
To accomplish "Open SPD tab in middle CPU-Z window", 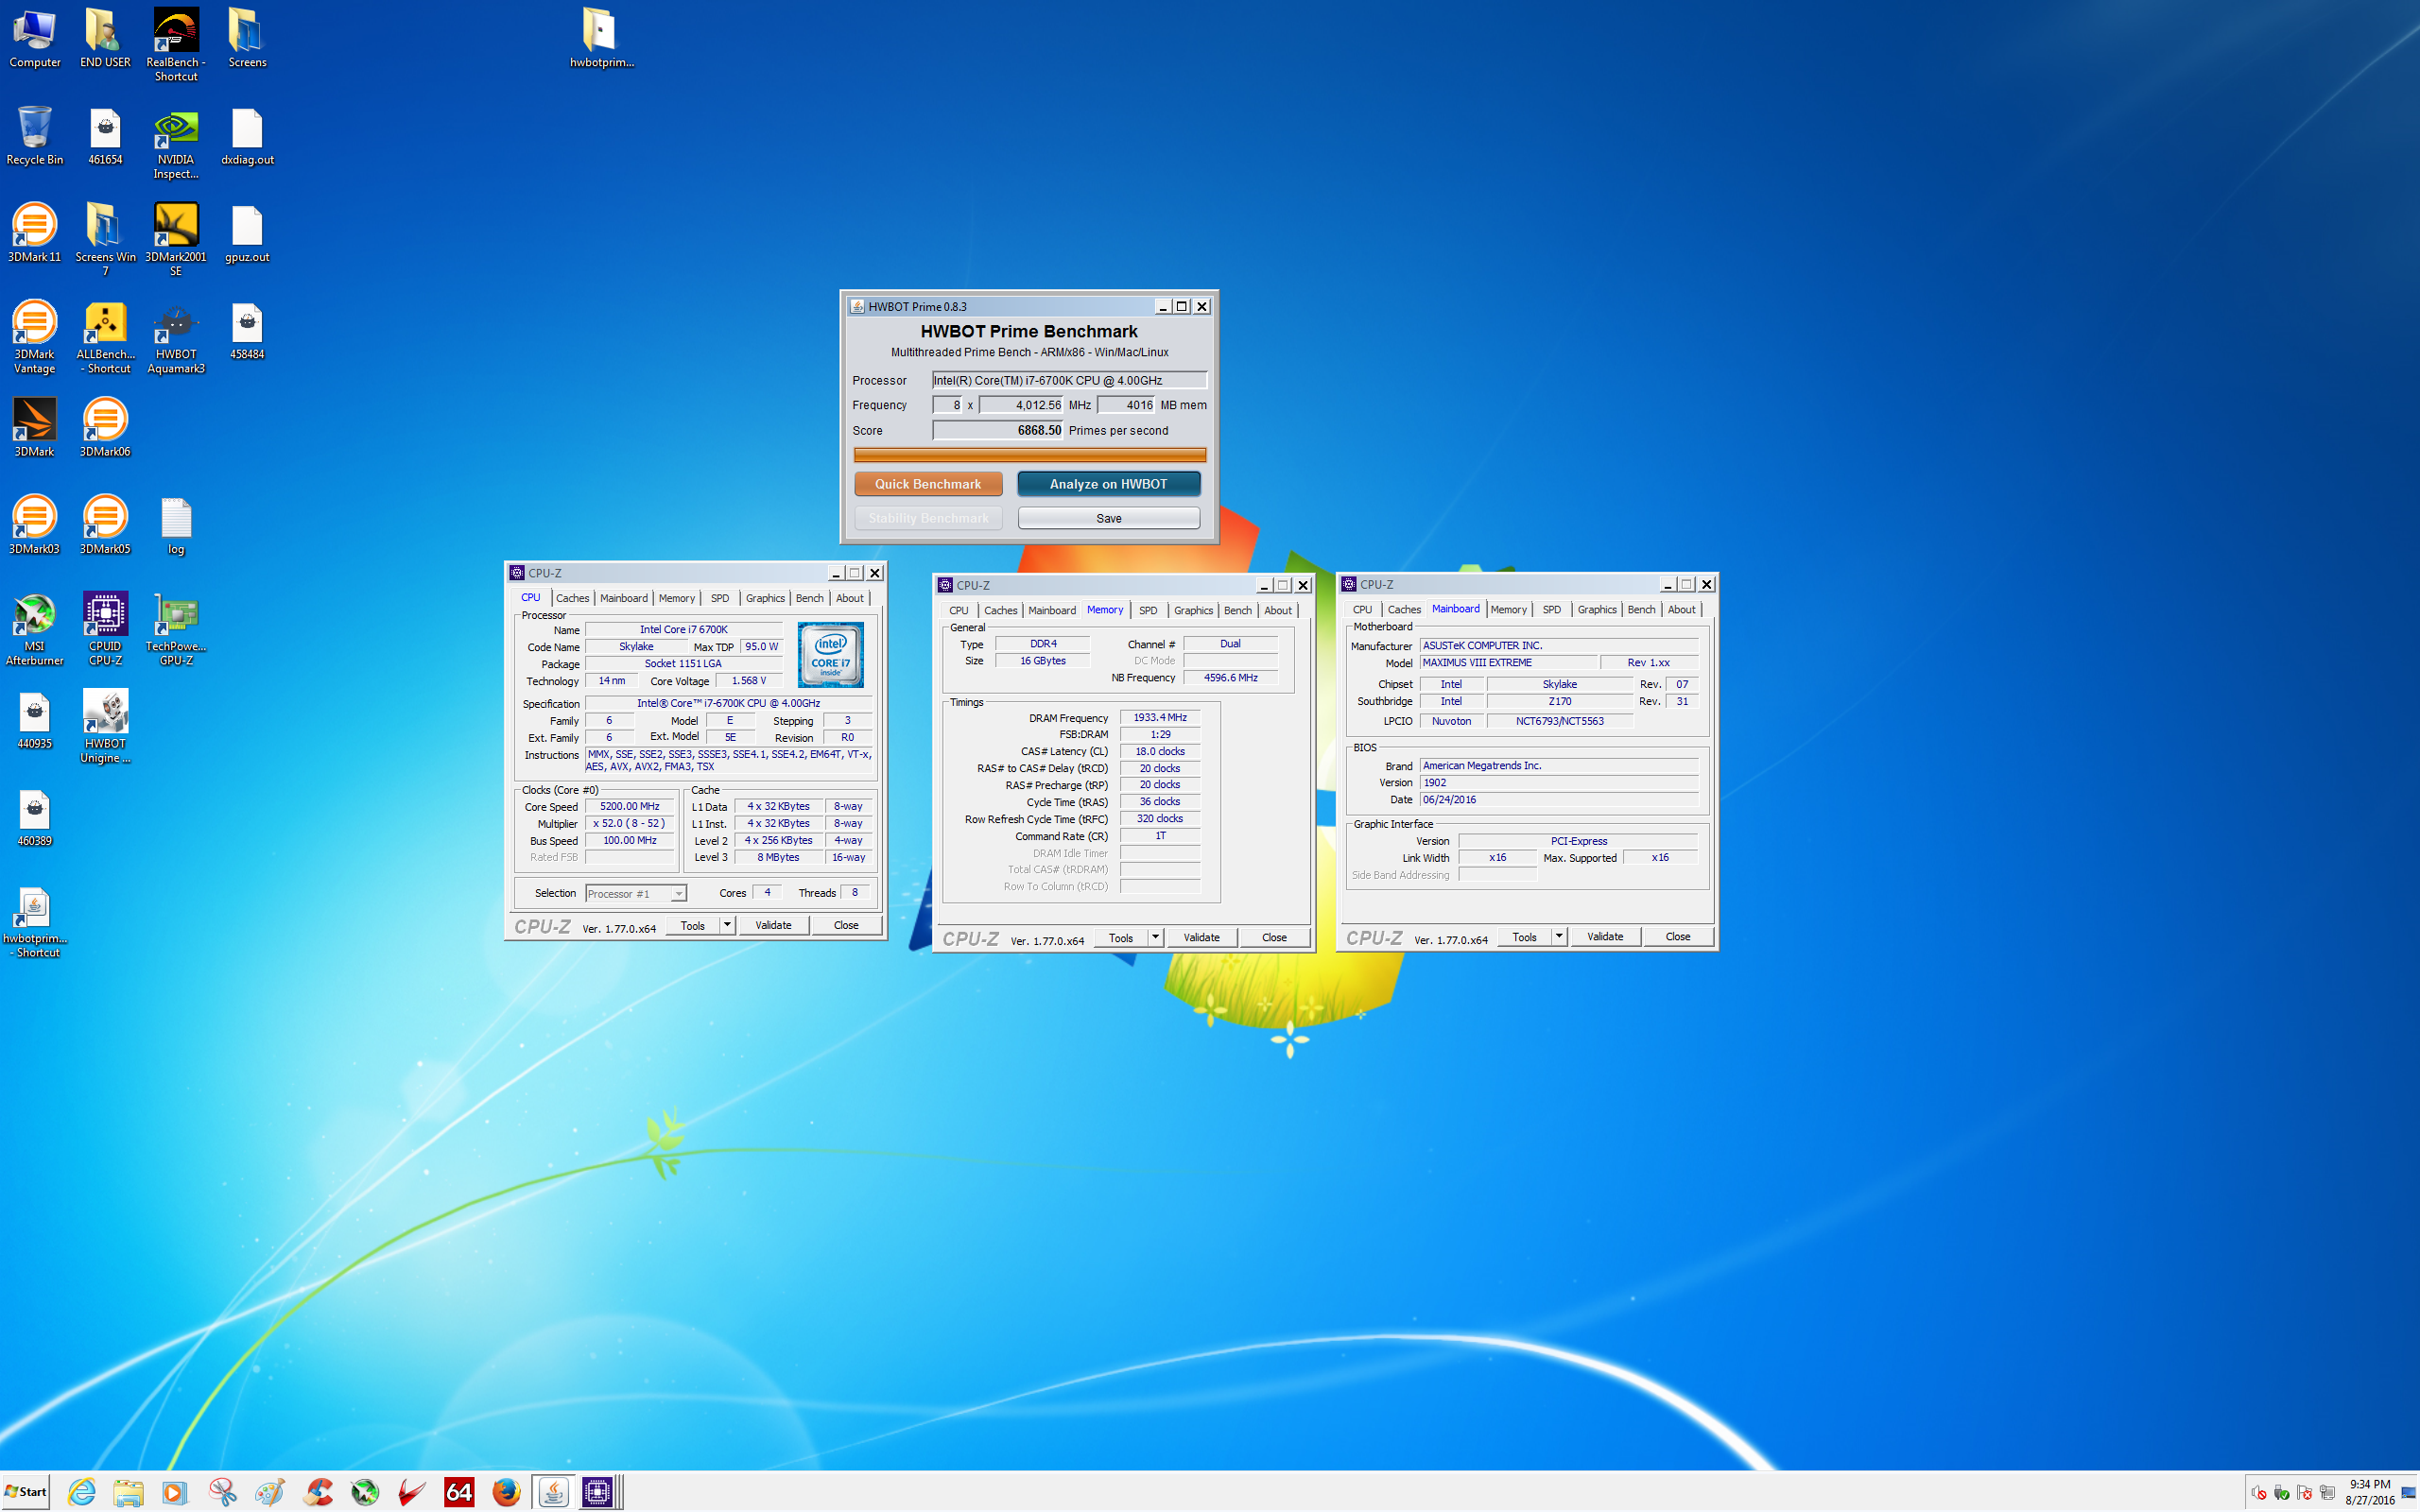I will (x=1148, y=610).
